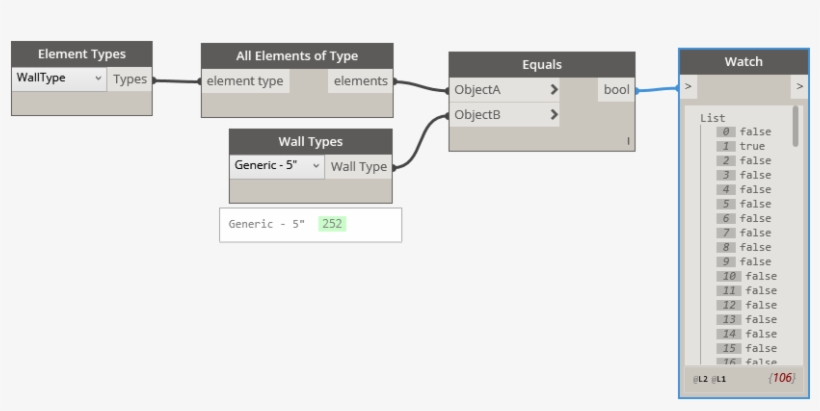This screenshot has width=820, height=411.
Task: Click the Types output port
Action: tap(130, 79)
